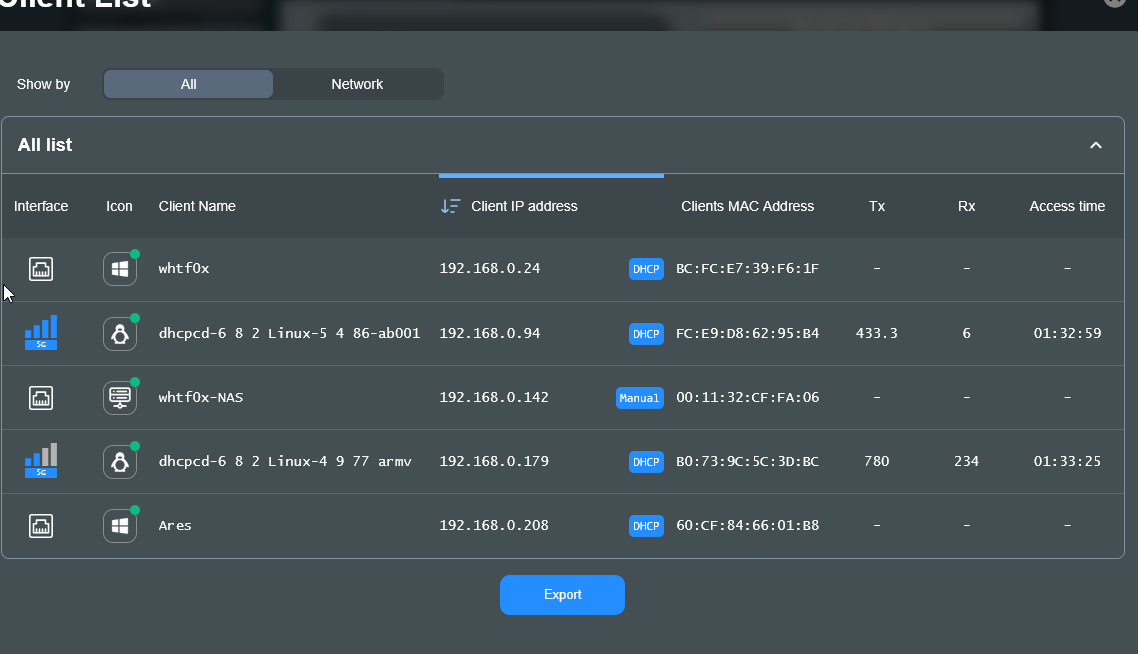Click the wired Ethernet interface icon for whtf0x
Viewport: 1138px width, 654px height.
point(41,269)
